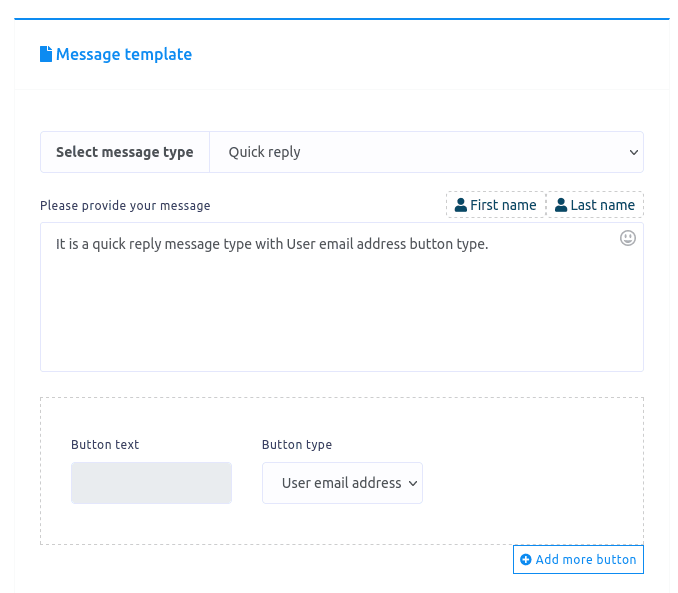Click the Button text input field
Screen dimensions: 678x593
pos(151,483)
